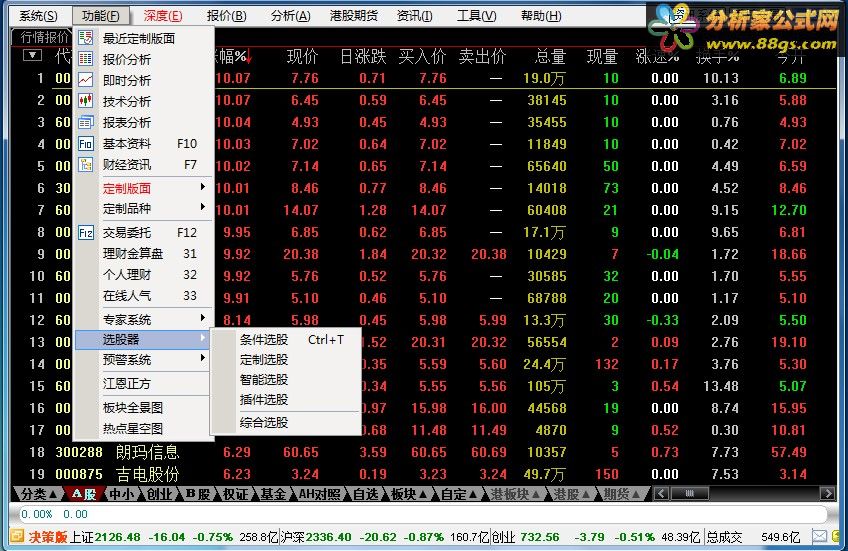Click the 财经资讯 icon
This screenshot has width=848, height=551.
[x=85, y=164]
